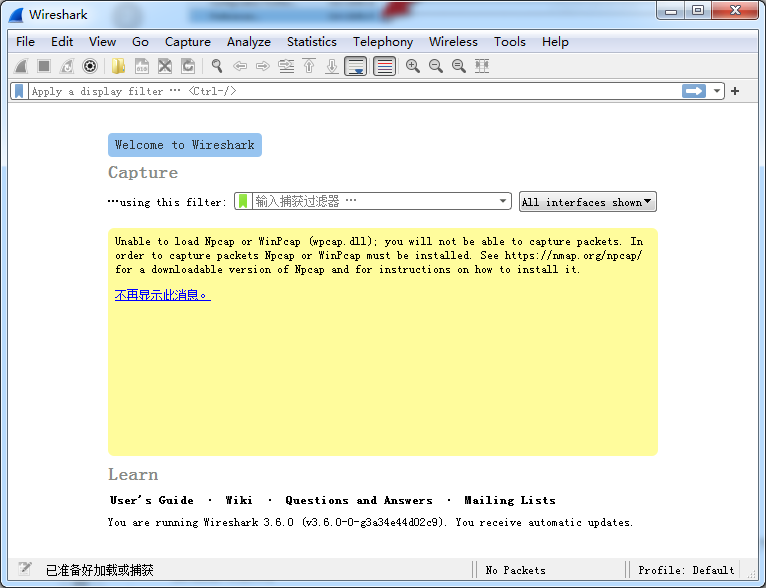Click the capture filter green bookmark icon
The image size is (766, 588).
243,201
